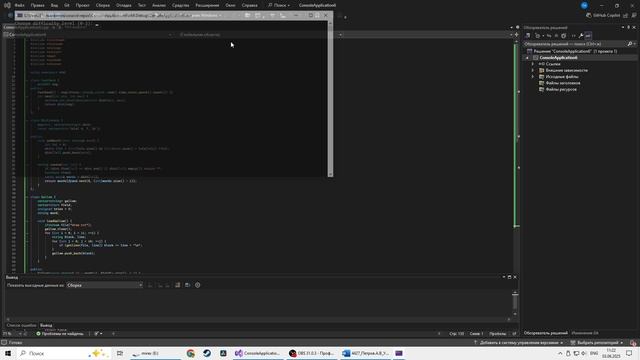The height and width of the screenshot is (360, 640).
Task: Expand the Внешние зависимости node
Action: (533, 70)
